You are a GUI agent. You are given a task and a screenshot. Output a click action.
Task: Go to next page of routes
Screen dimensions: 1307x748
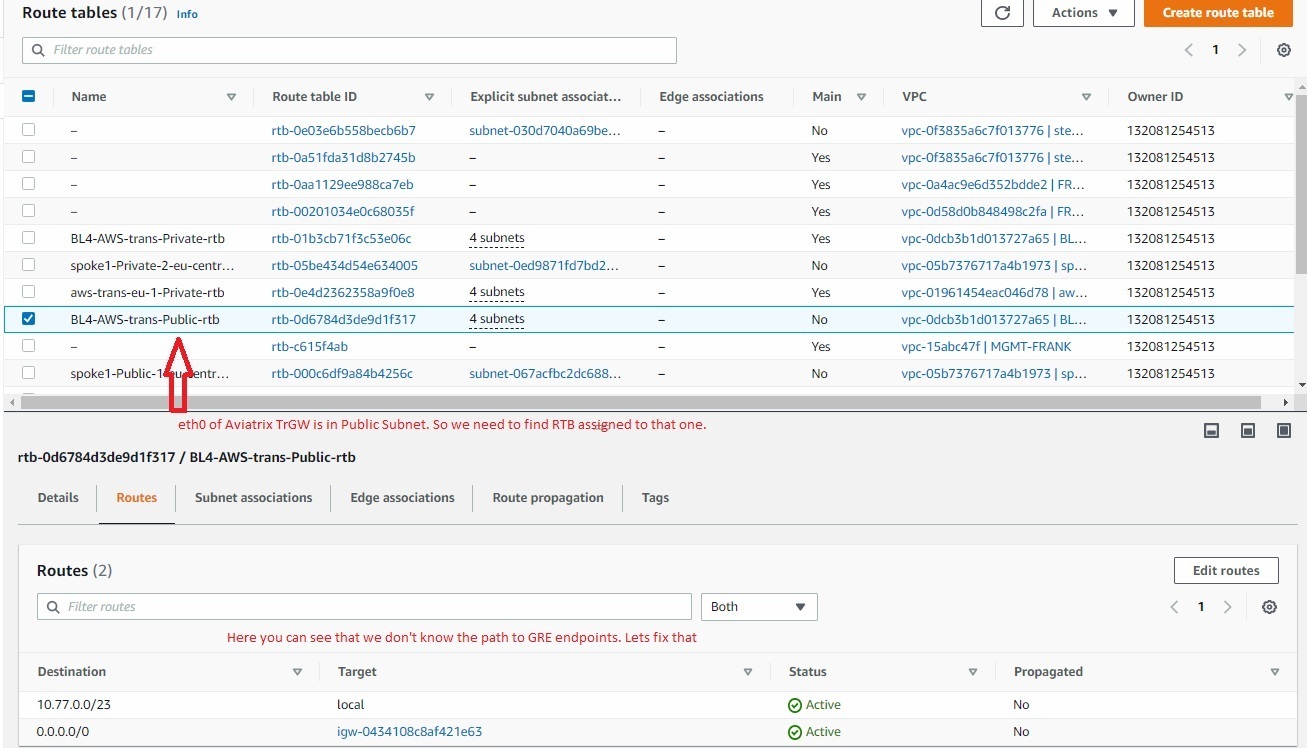[x=1227, y=607]
